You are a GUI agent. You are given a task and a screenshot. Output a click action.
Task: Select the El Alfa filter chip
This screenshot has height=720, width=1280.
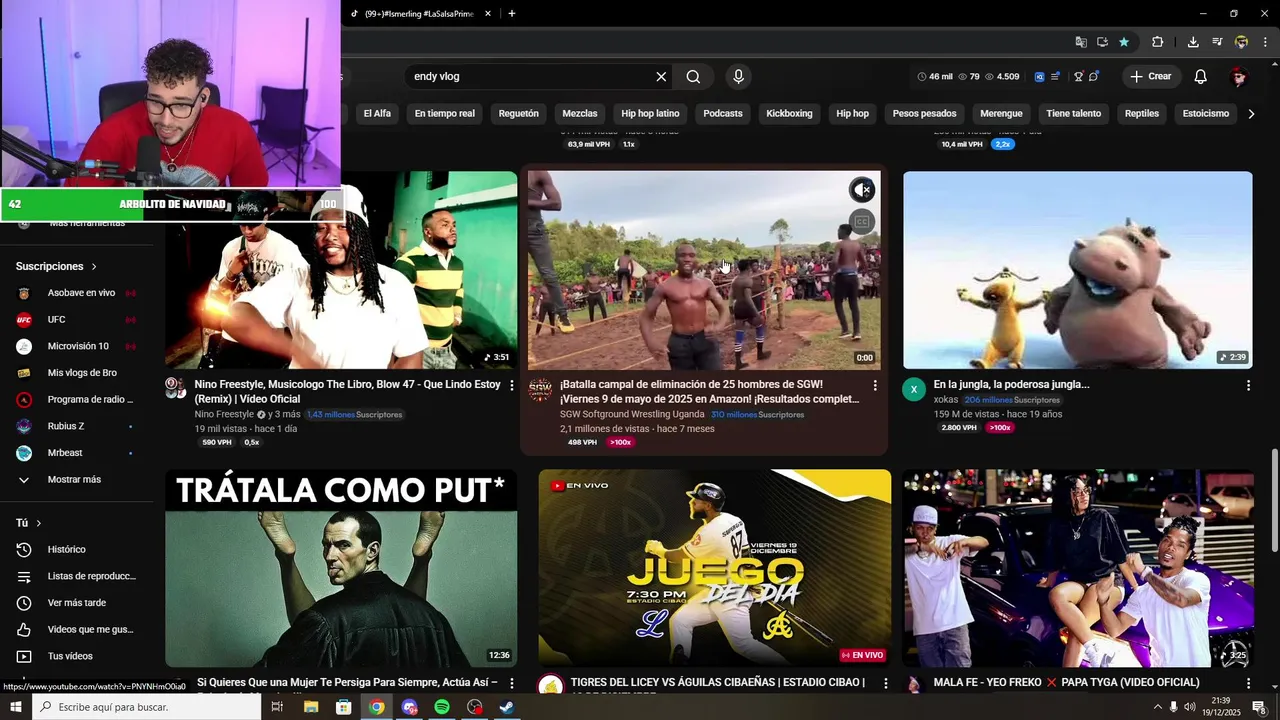click(x=377, y=114)
